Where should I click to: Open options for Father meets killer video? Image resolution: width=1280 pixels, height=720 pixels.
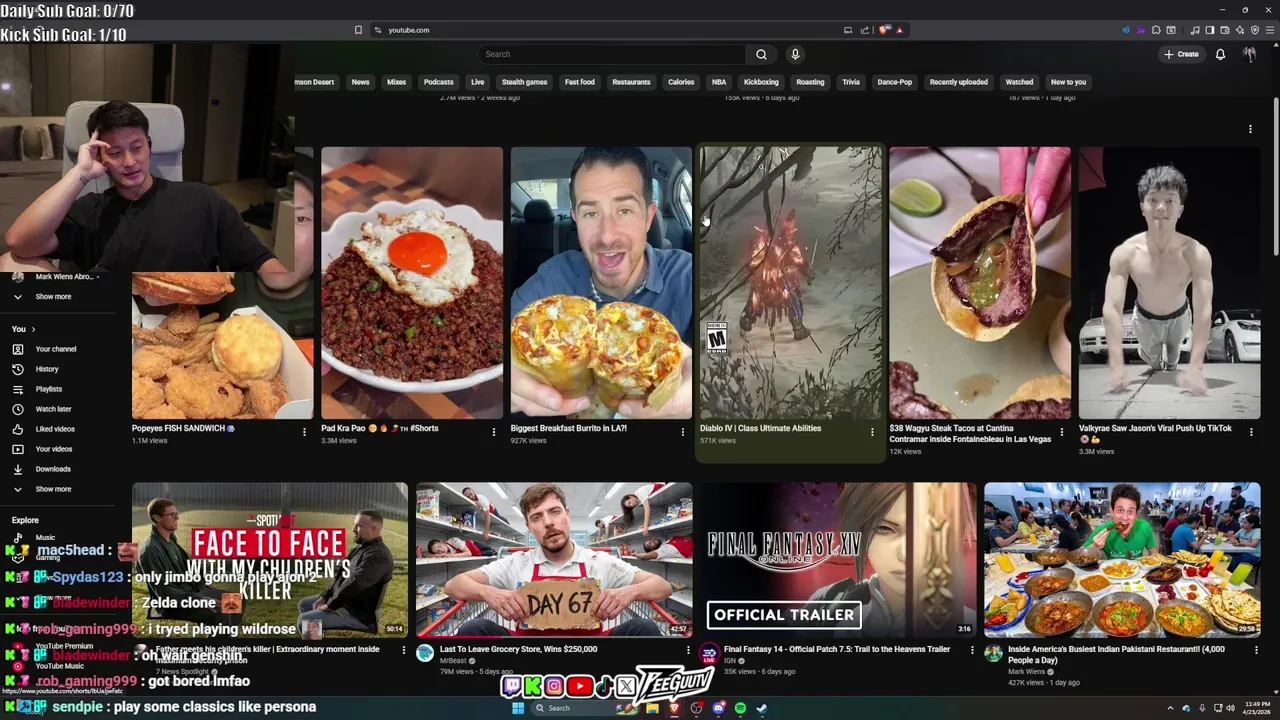pos(404,650)
